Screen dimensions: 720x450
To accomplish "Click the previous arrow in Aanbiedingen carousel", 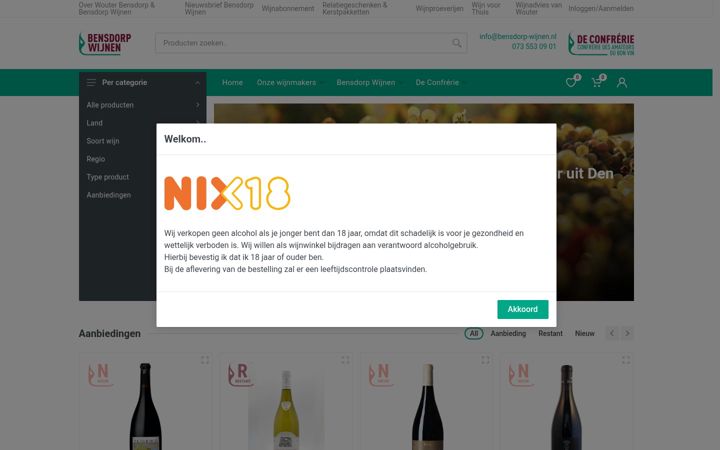I will tap(612, 333).
